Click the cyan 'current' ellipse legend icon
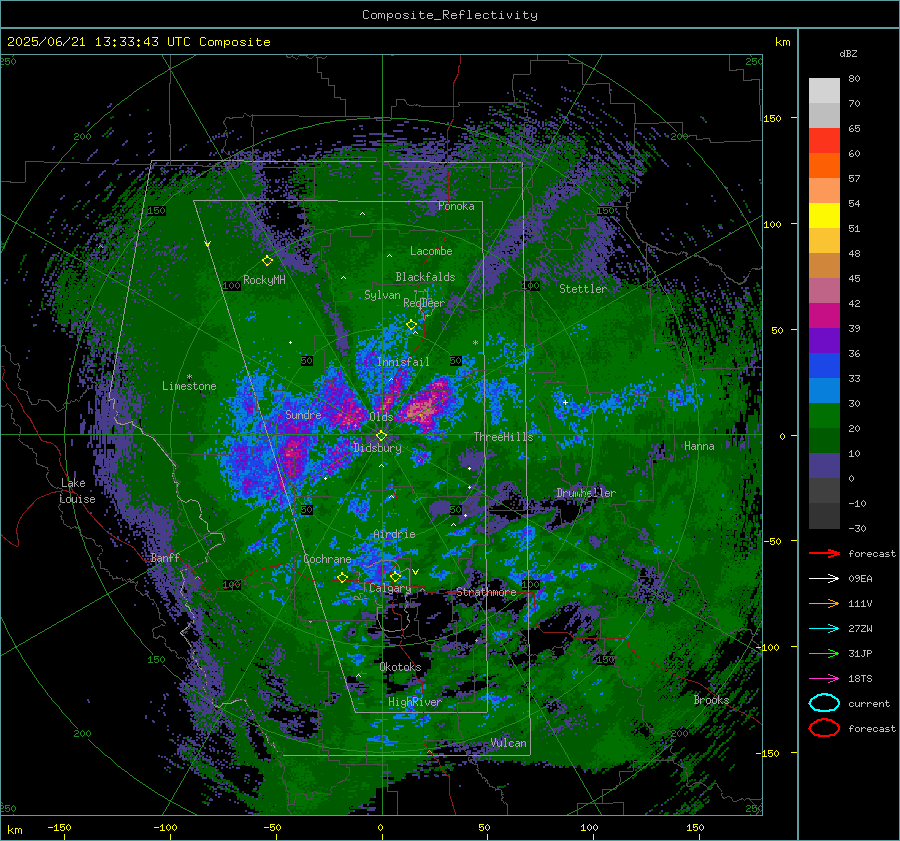 (824, 703)
